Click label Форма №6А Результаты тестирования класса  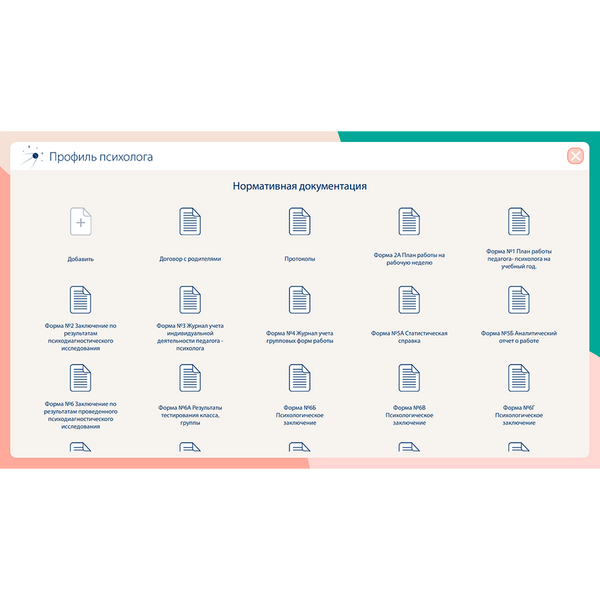coord(190,415)
